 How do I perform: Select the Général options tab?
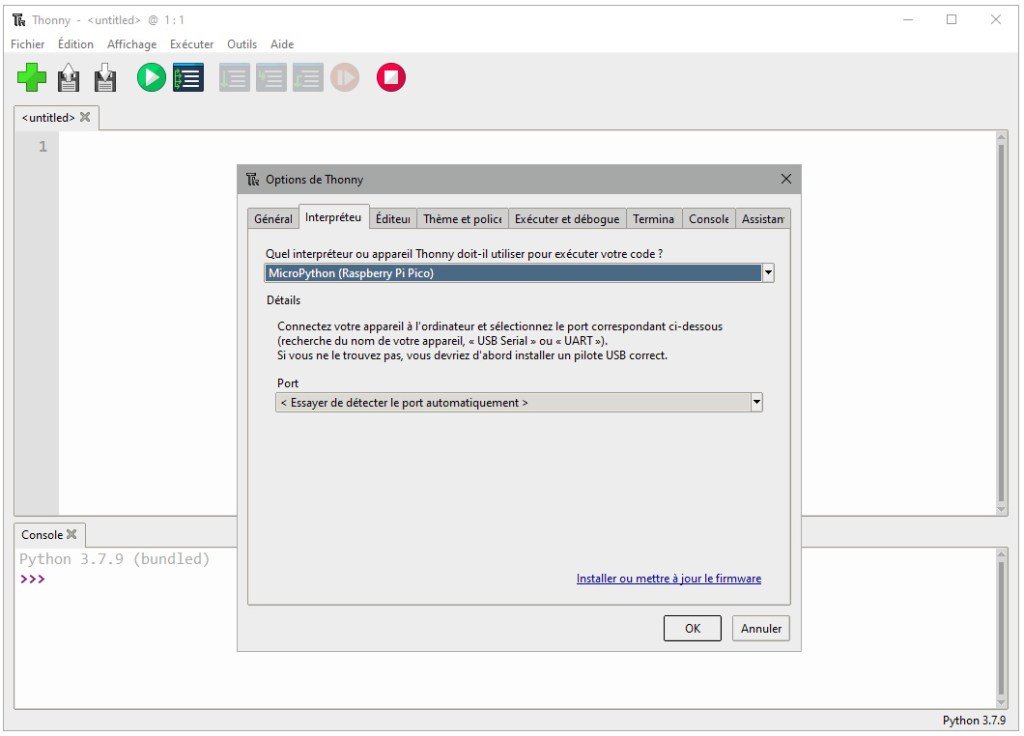pos(276,218)
